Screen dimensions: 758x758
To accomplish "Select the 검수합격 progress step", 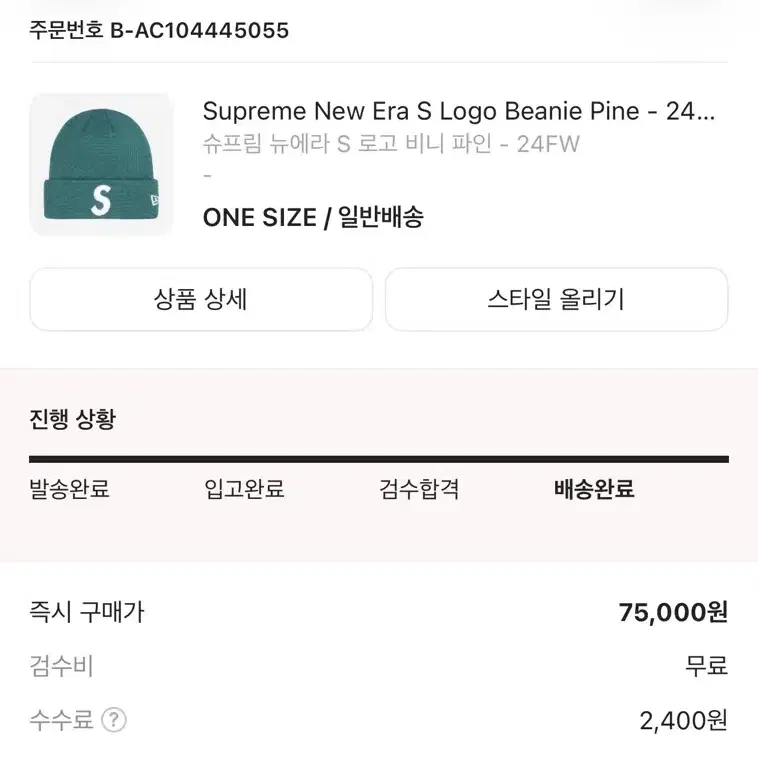I will pyautogui.click(x=419, y=489).
